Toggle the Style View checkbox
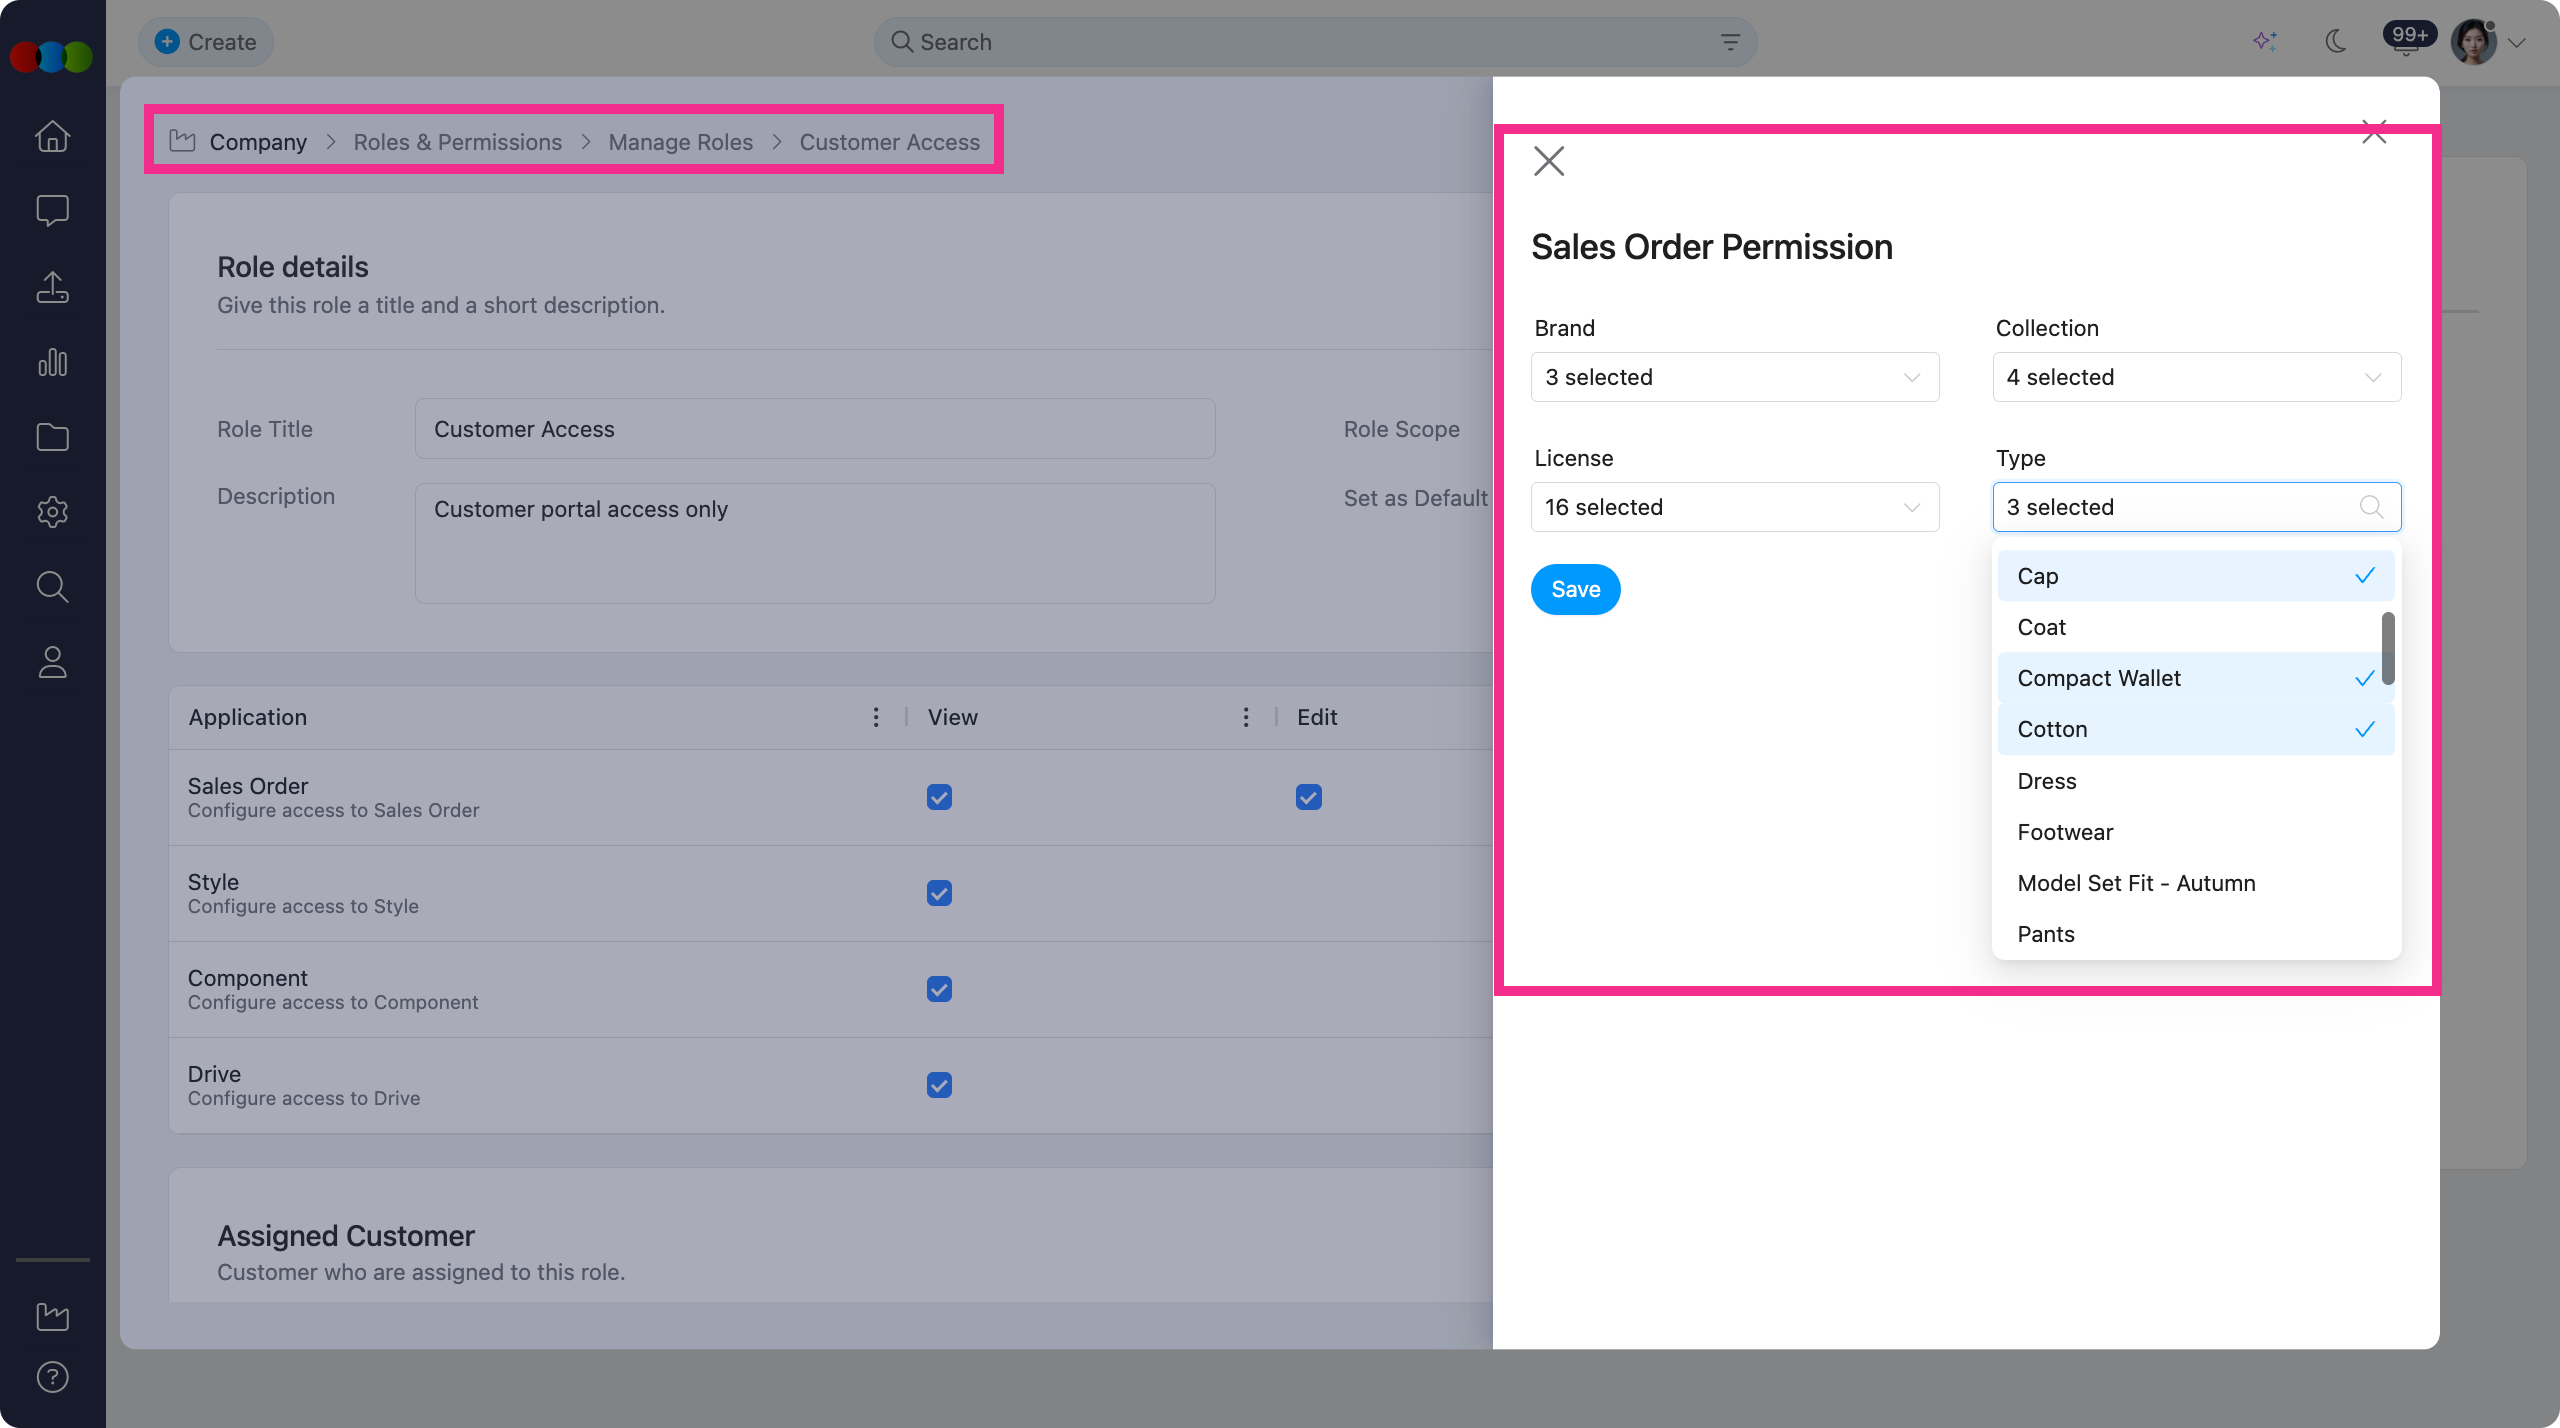Image resolution: width=2560 pixels, height=1428 pixels. click(x=939, y=893)
